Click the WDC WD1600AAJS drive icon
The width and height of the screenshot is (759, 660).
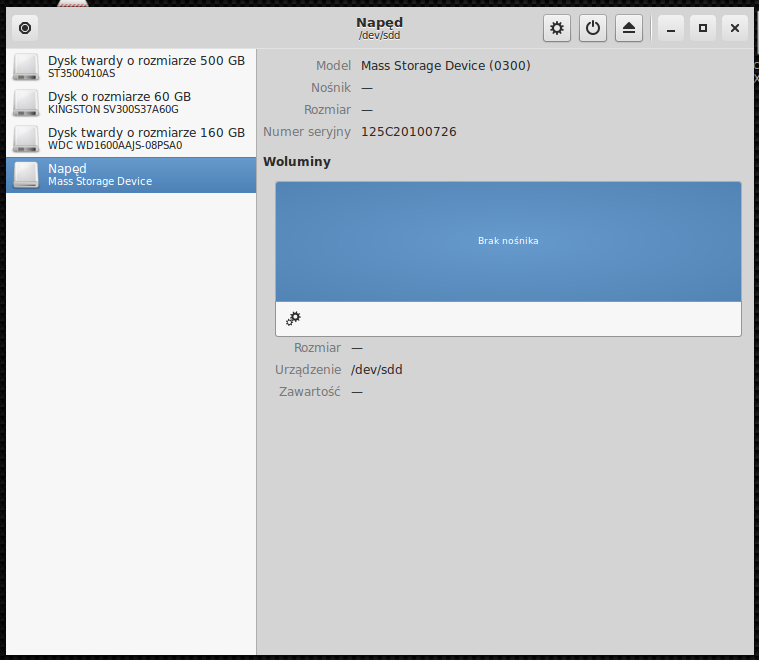(x=26, y=138)
